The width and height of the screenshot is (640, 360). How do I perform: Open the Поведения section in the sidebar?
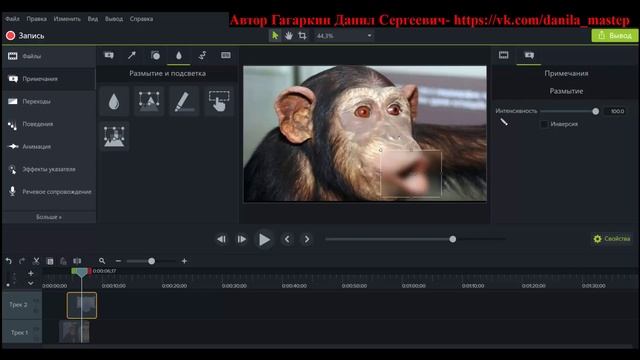[49, 124]
